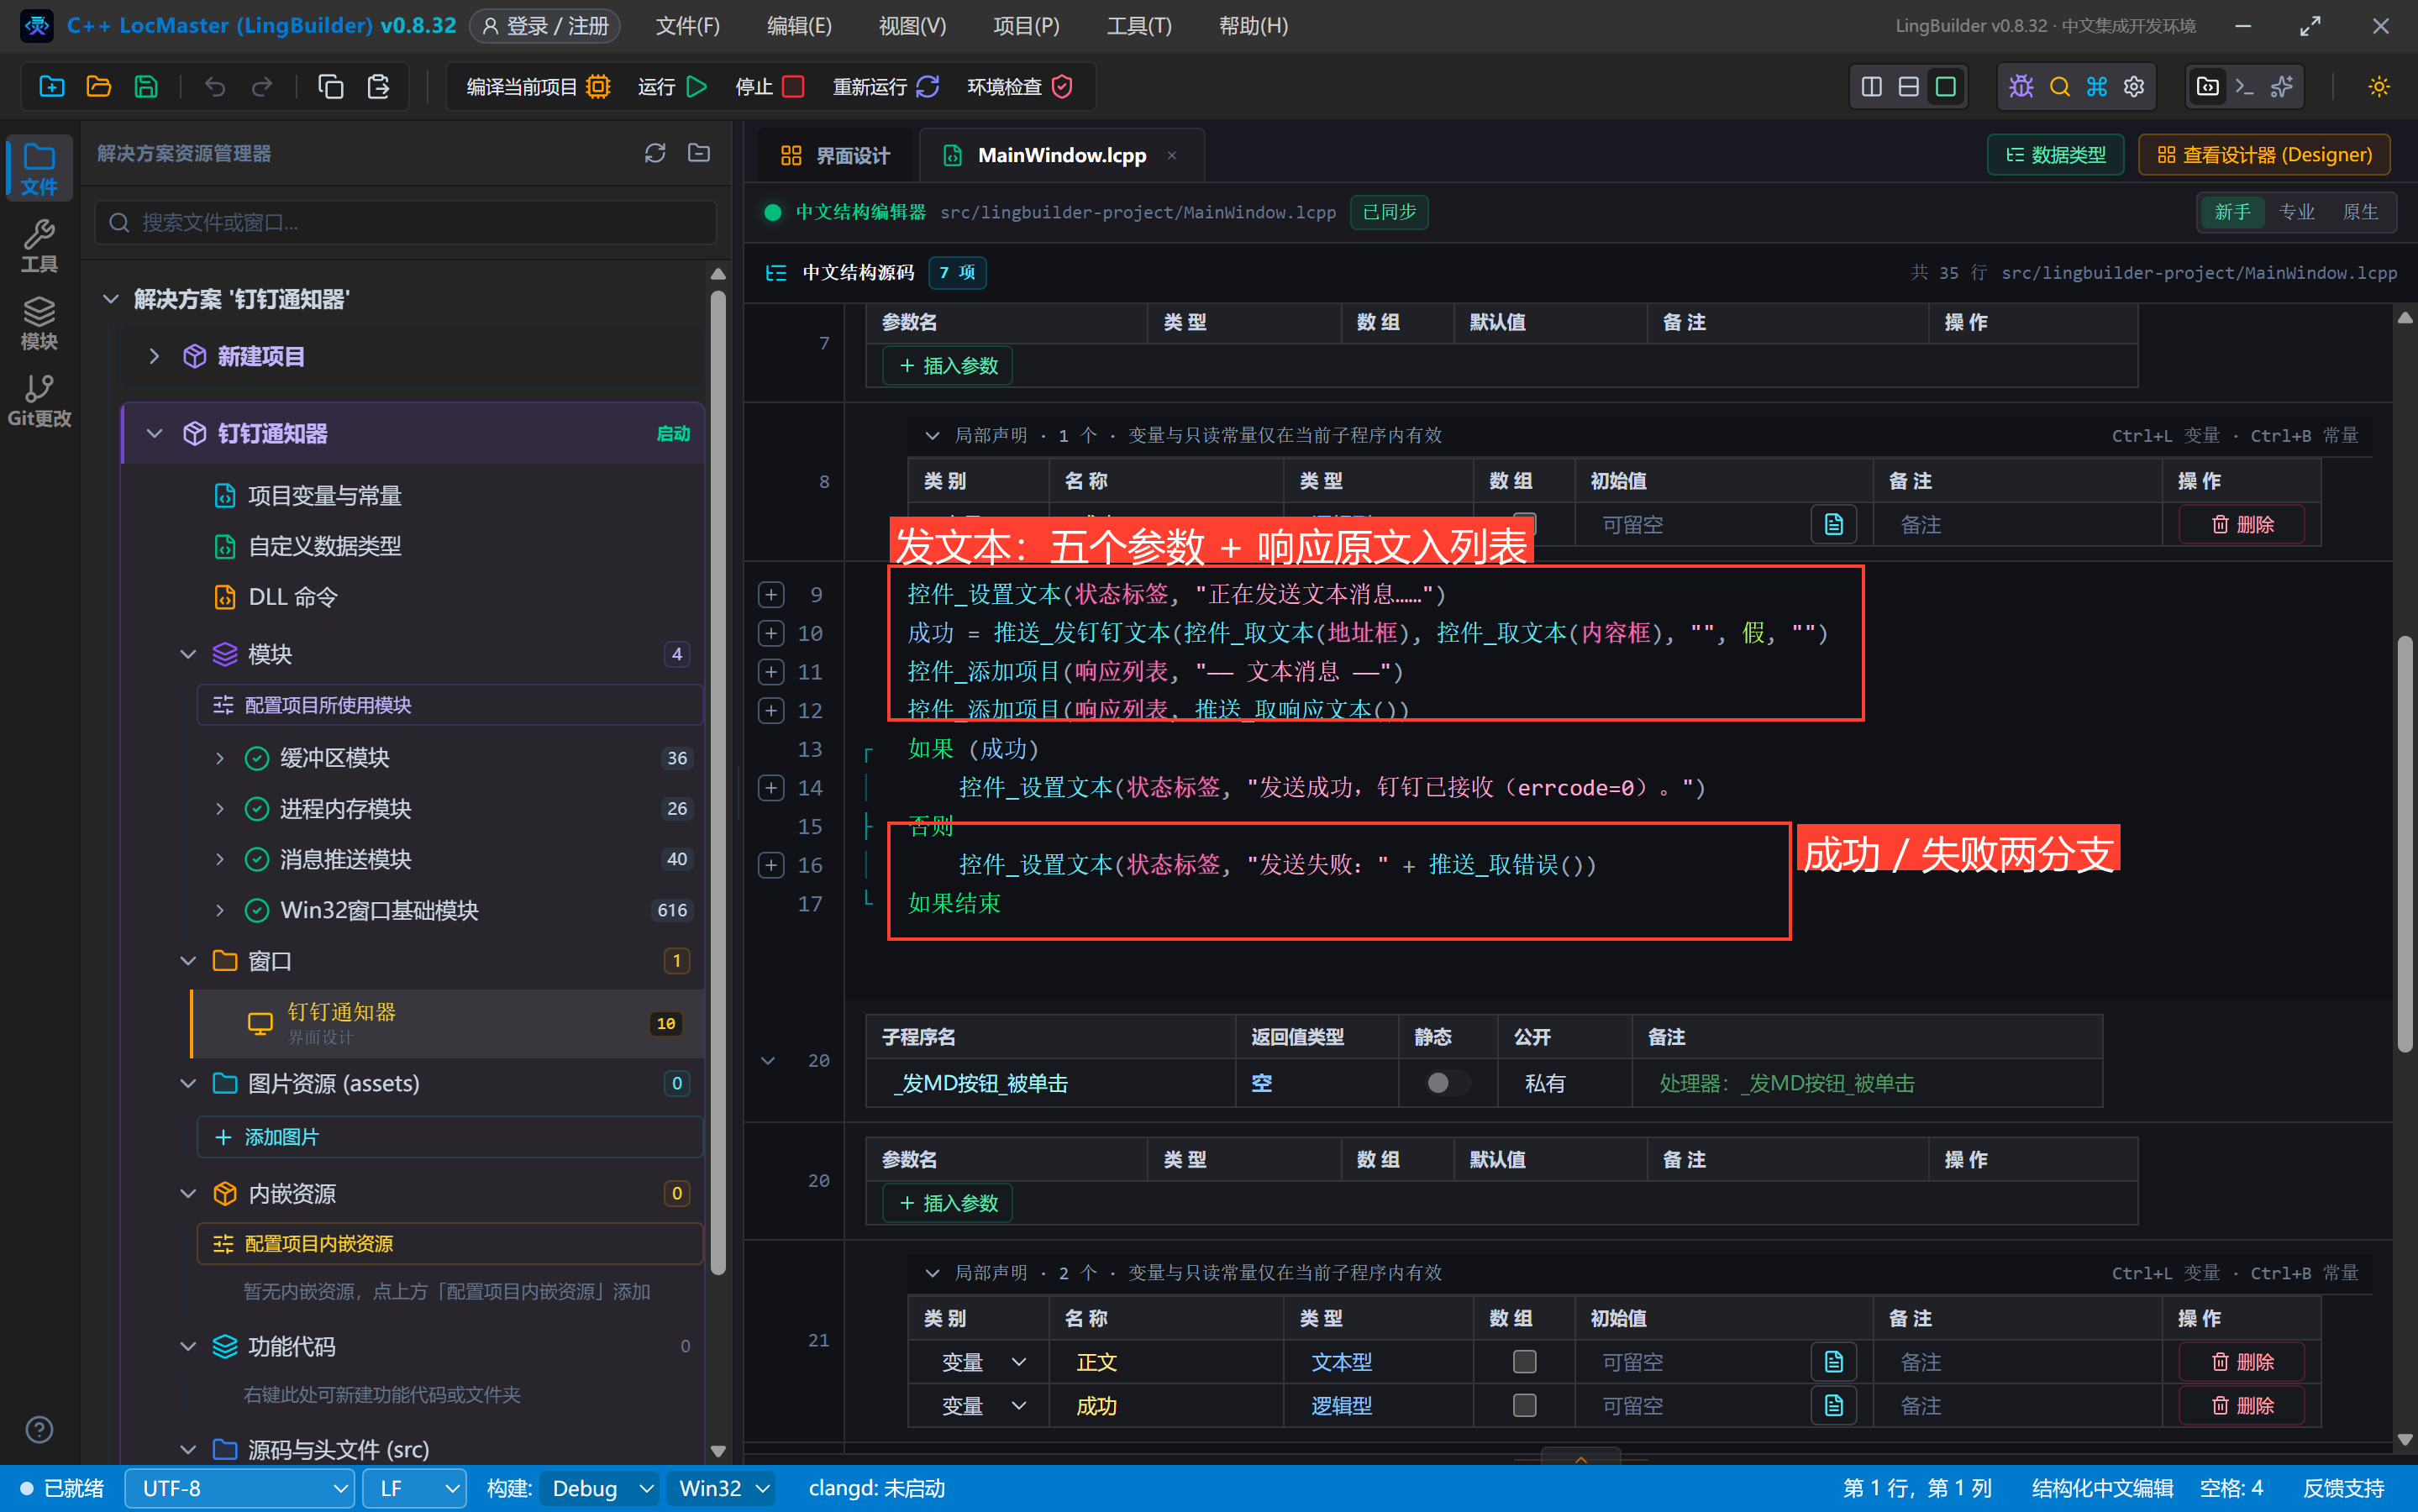Screen dimensions: 2418x1512
Task: Click the new project icon in toolbar
Action: (51, 87)
